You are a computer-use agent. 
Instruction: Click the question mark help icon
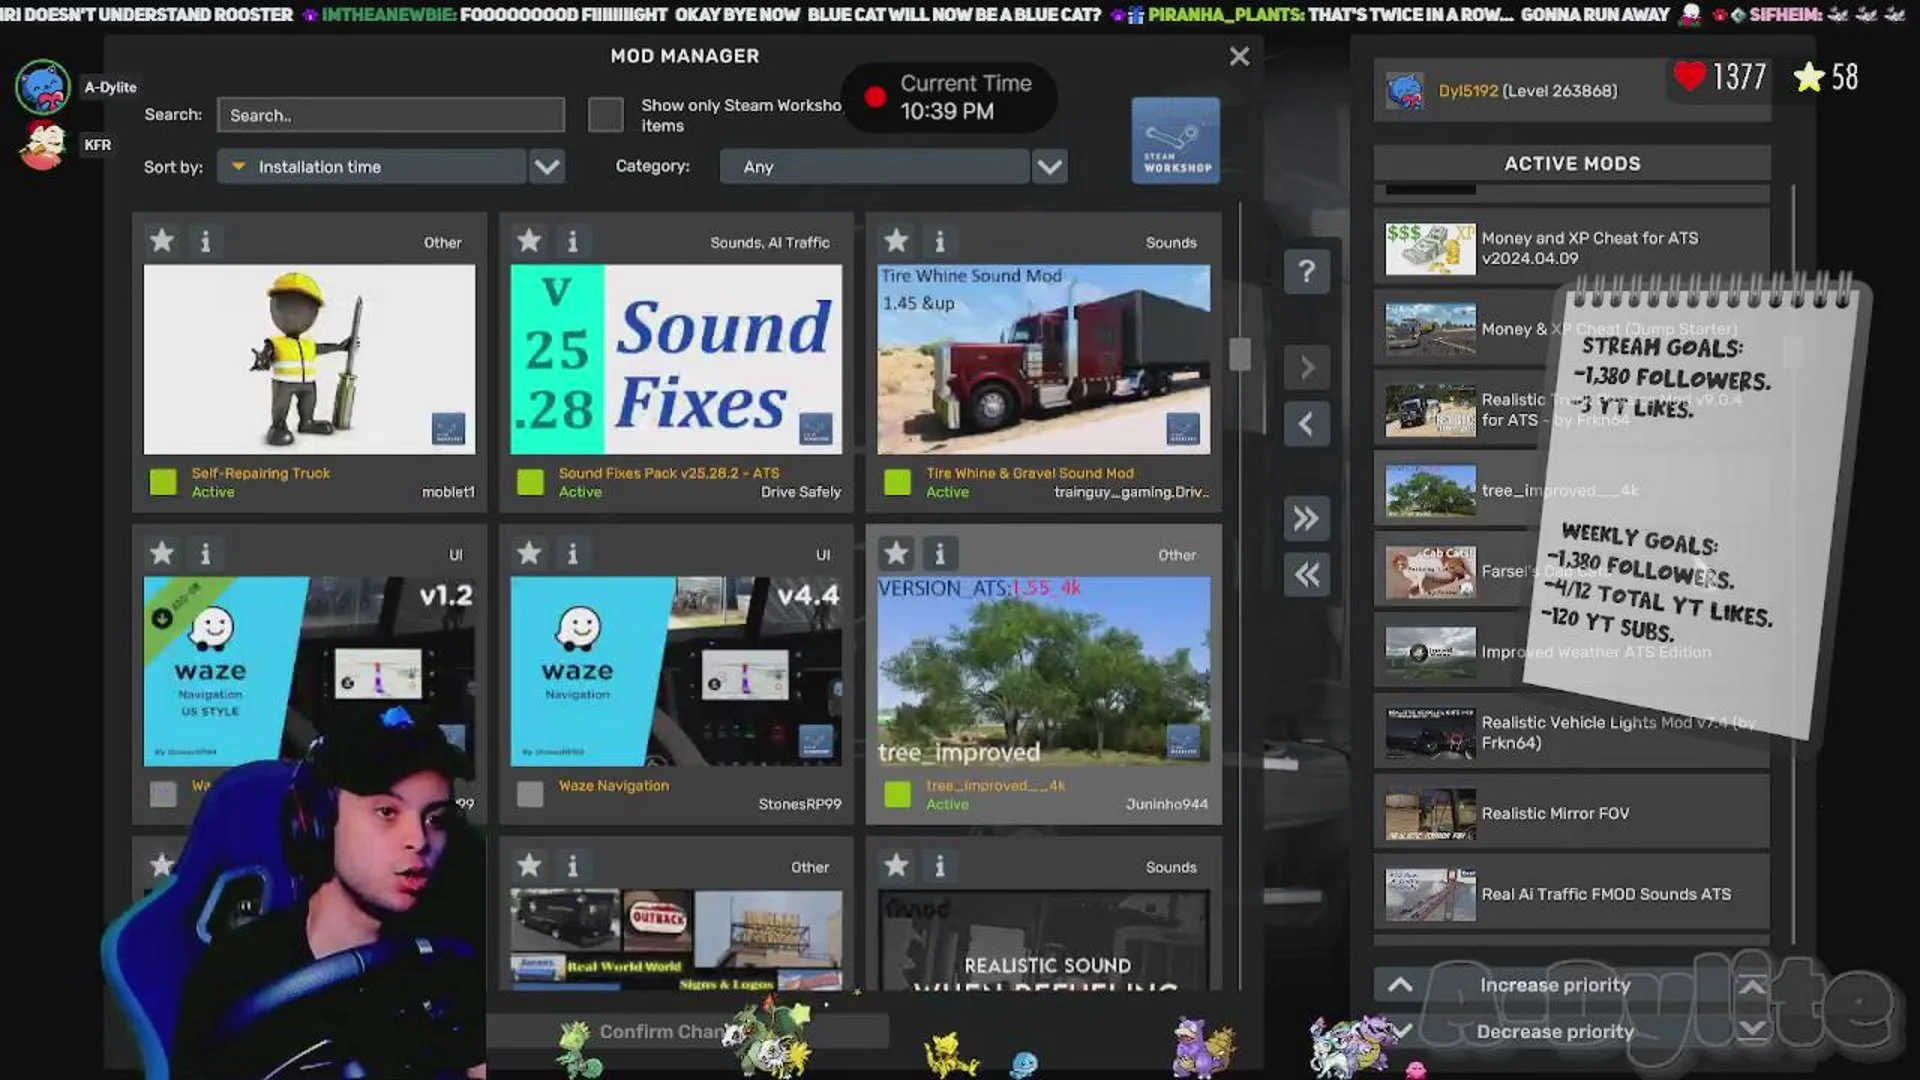(1306, 272)
